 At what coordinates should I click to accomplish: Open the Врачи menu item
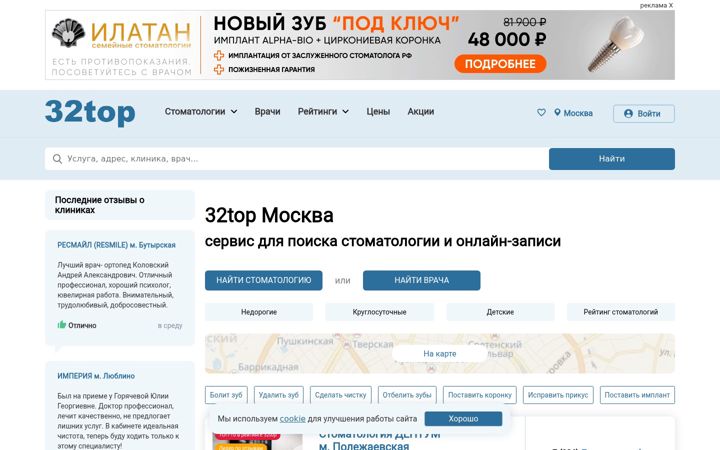267,112
